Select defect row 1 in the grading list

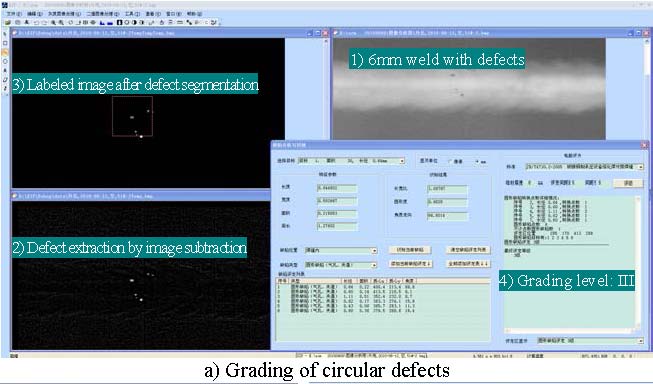point(383,287)
